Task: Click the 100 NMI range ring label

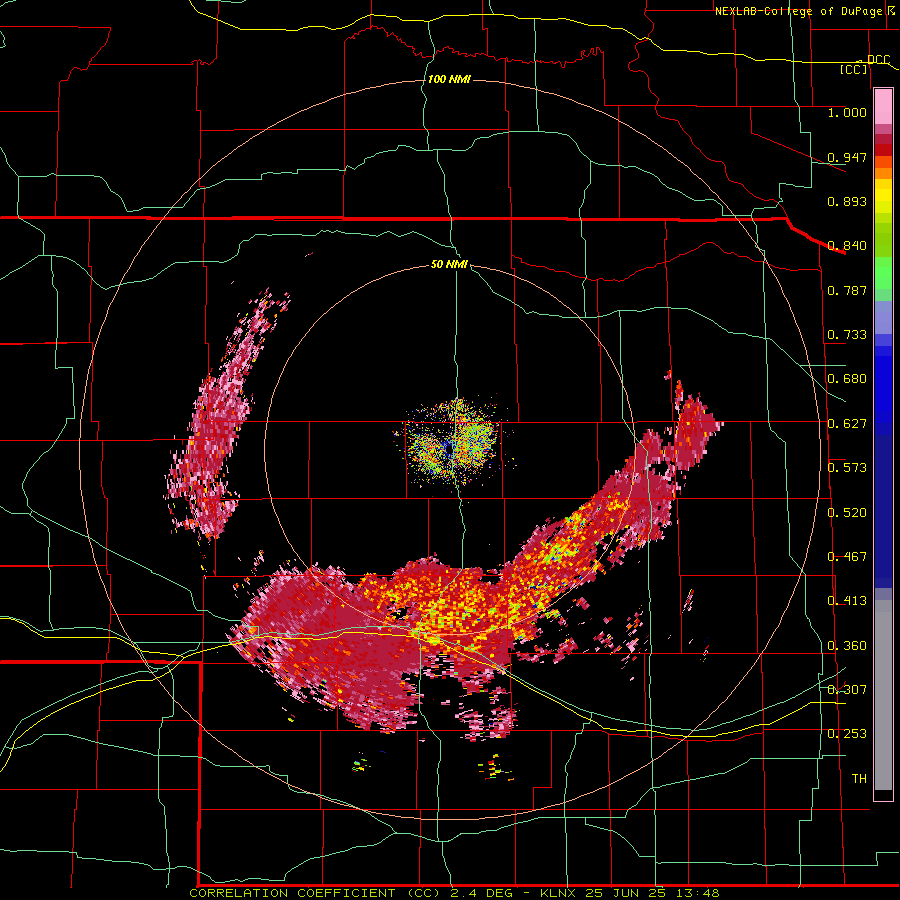Action: [x=449, y=79]
